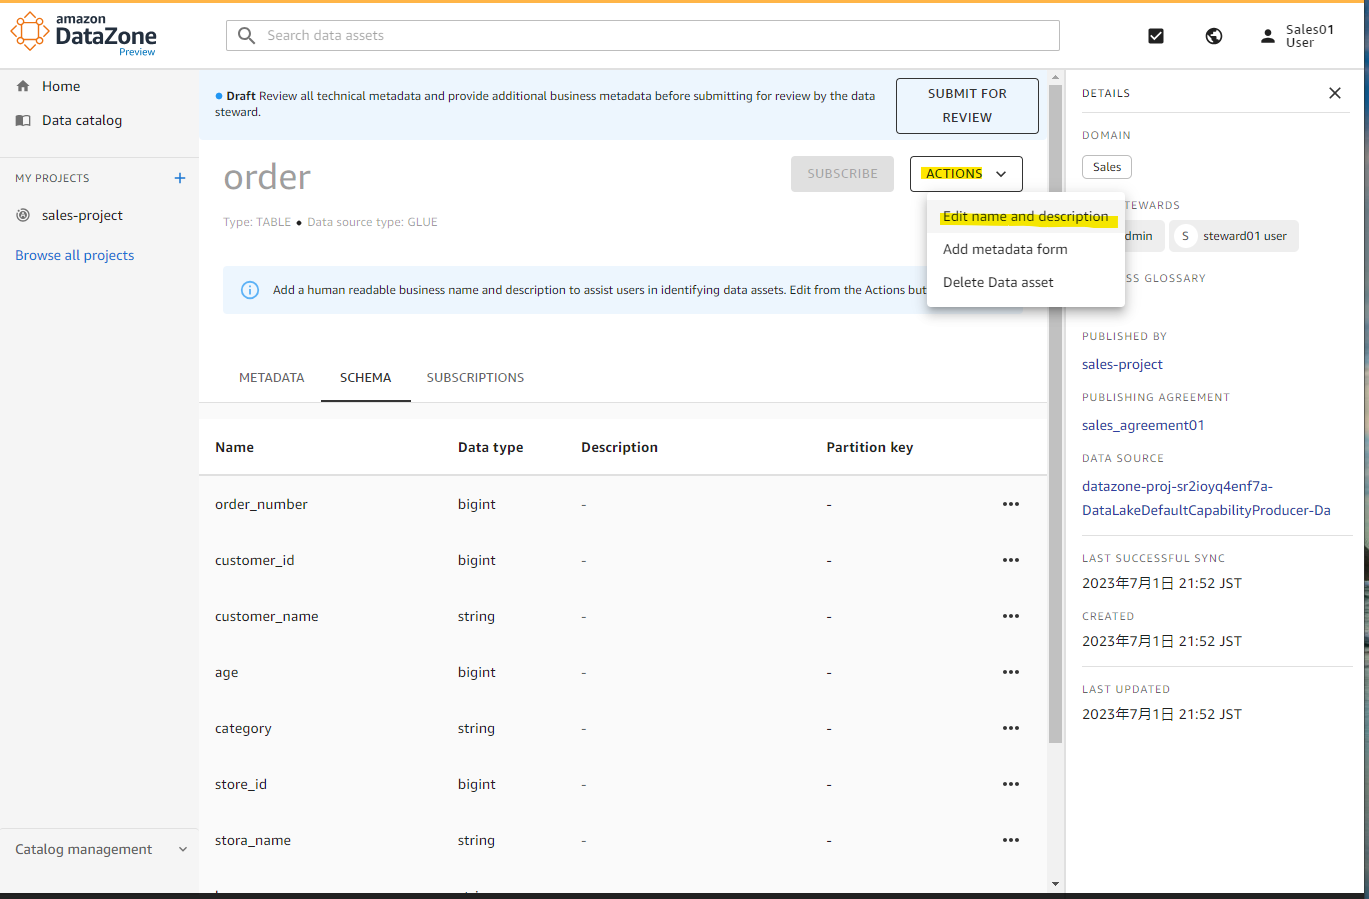Focus the Search data assets field
The height and width of the screenshot is (899, 1369).
643,35
